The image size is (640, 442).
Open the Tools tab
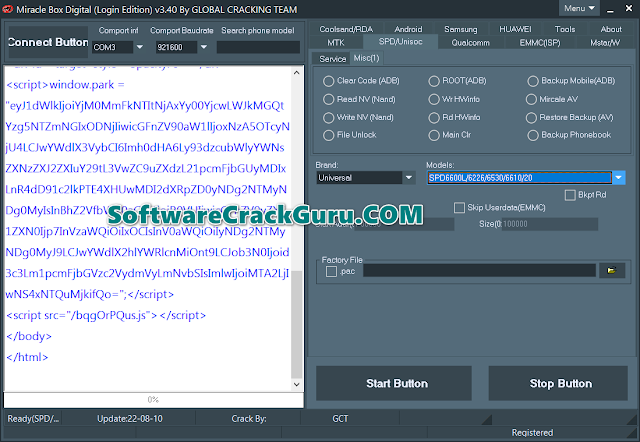tap(565, 29)
